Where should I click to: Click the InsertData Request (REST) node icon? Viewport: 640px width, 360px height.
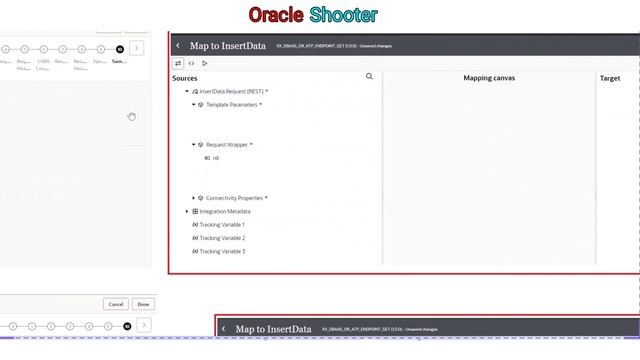pos(195,91)
